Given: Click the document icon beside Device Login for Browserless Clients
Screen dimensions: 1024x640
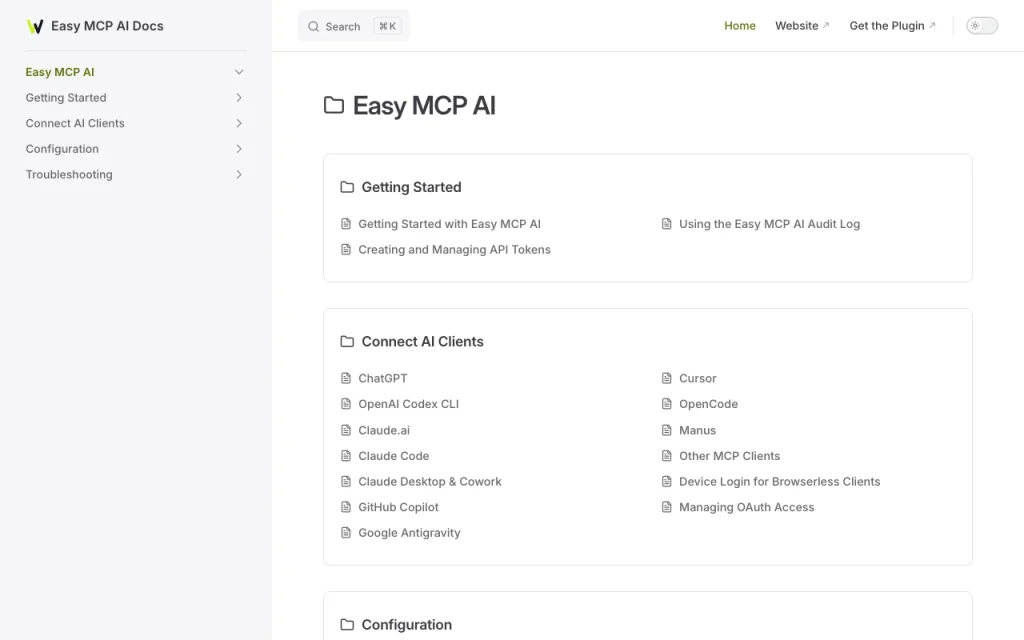Looking at the screenshot, I should coord(667,481).
